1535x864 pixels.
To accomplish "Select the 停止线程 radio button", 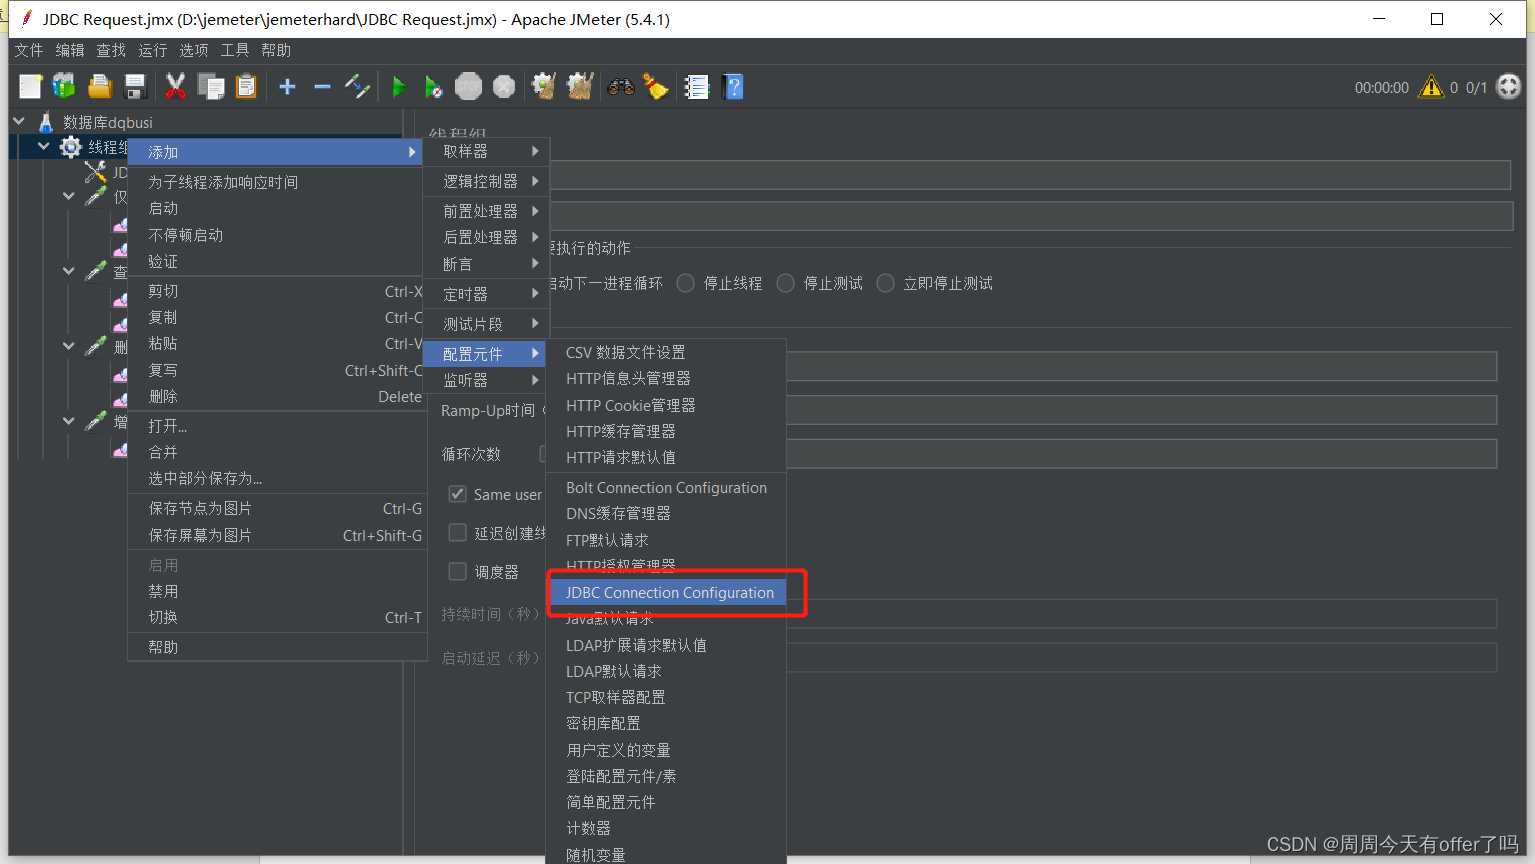I will [685, 283].
